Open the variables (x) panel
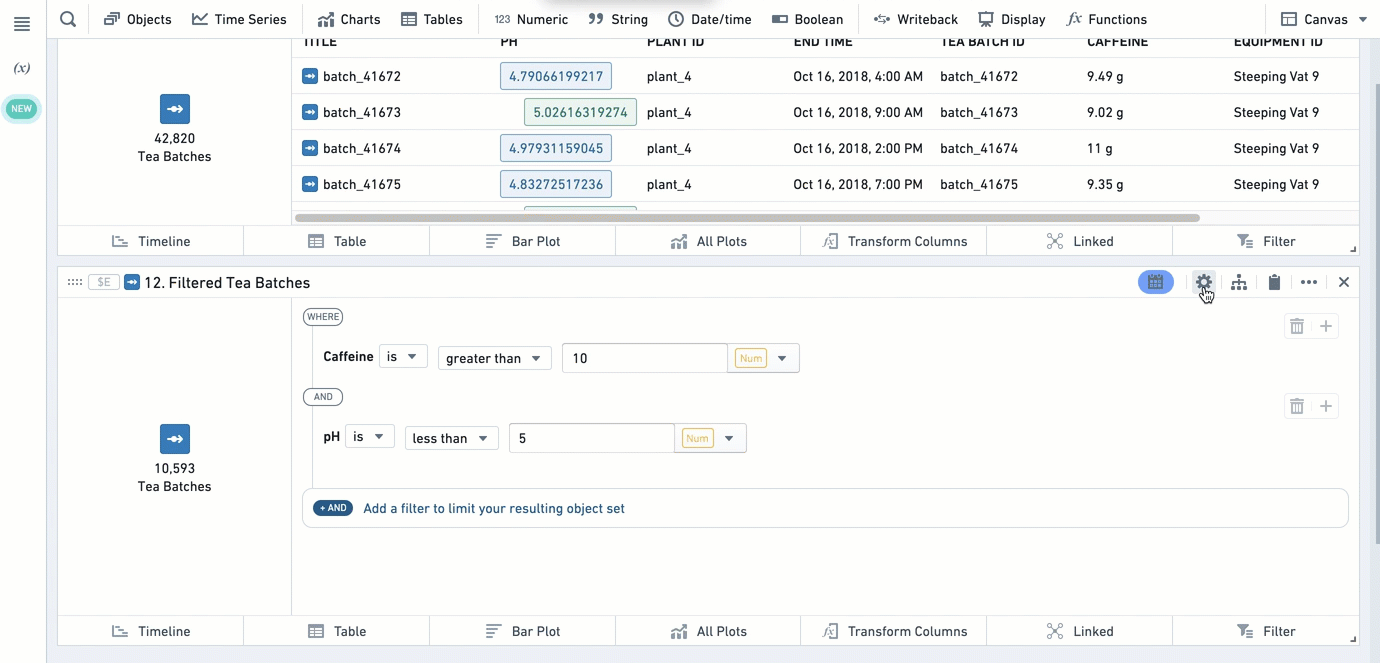 coord(22,68)
